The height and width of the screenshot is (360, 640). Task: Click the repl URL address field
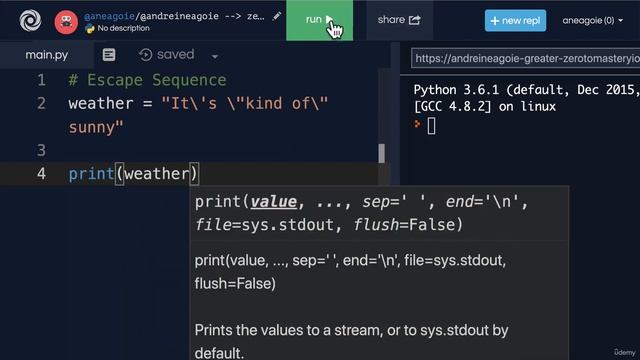point(526,58)
